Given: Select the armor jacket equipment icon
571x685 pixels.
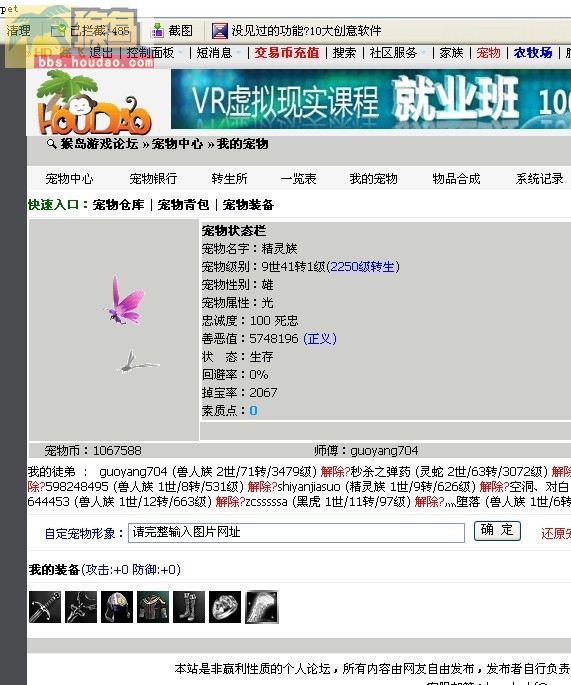Looking at the screenshot, I should coord(153,607).
